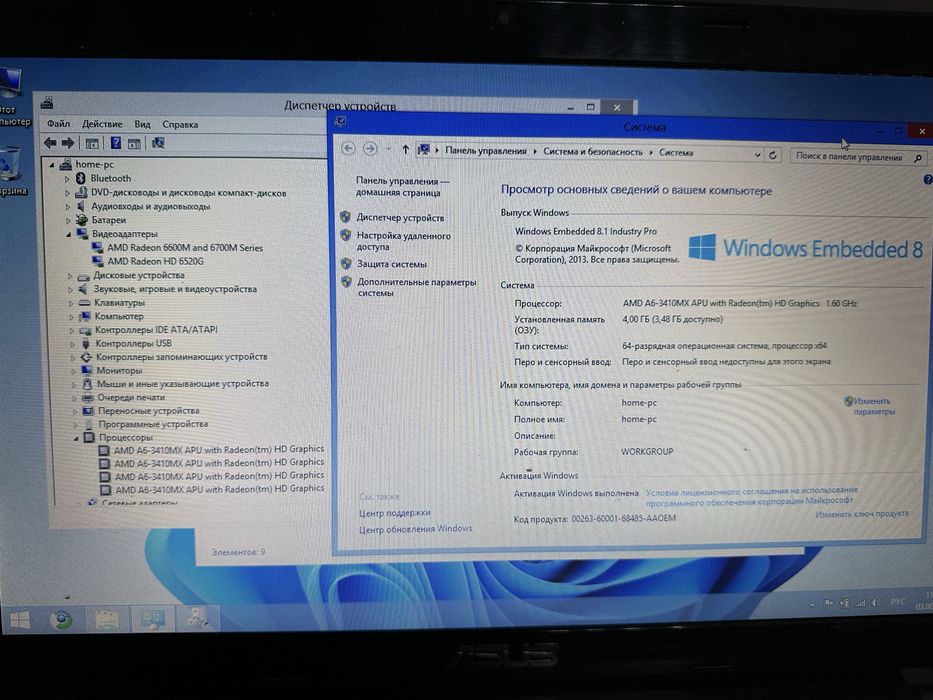Open the browser icon on the taskbar

[x=61, y=620]
